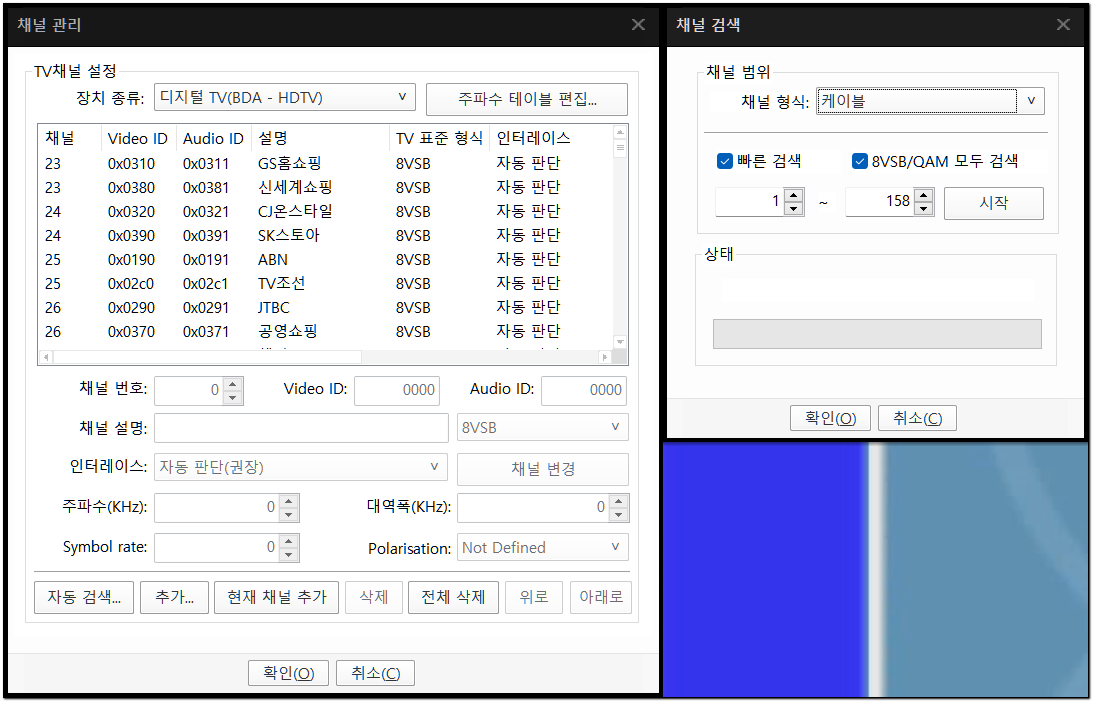This screenshot has height=702, width=1093.
Task: Click the Symbol rate input field
Action: coord(217,547)
